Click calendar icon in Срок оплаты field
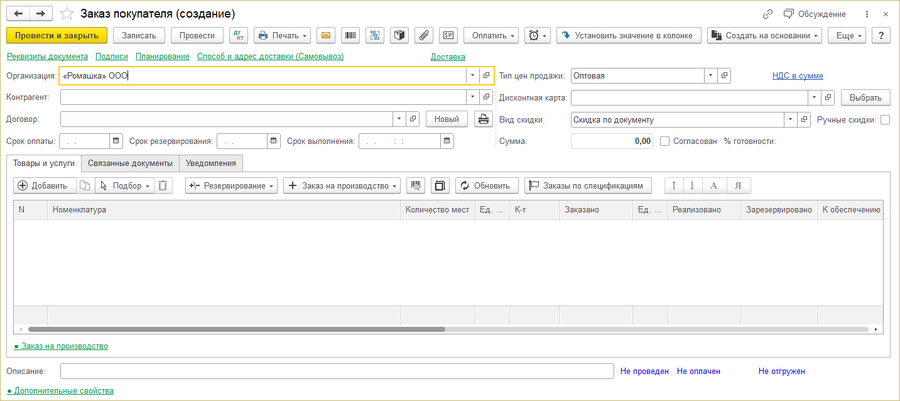 tap(116, 141)
